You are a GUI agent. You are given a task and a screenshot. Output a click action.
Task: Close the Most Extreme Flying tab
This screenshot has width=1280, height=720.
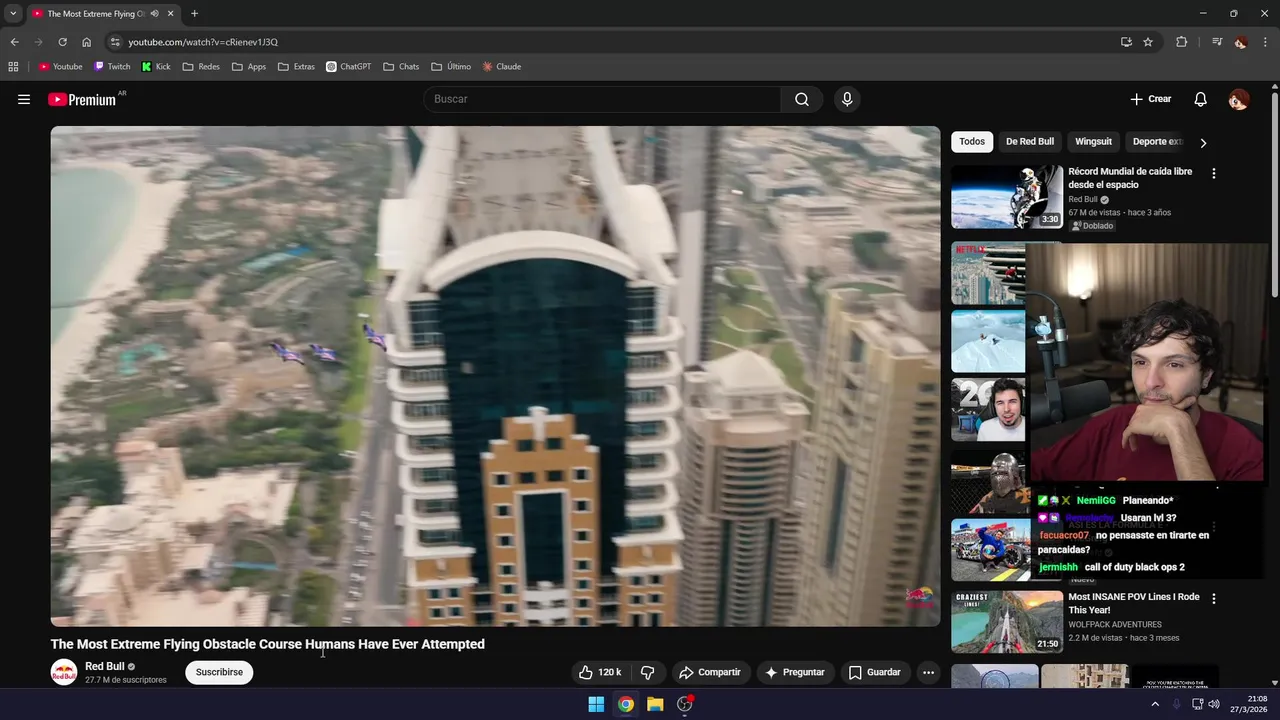pos(170,14)
